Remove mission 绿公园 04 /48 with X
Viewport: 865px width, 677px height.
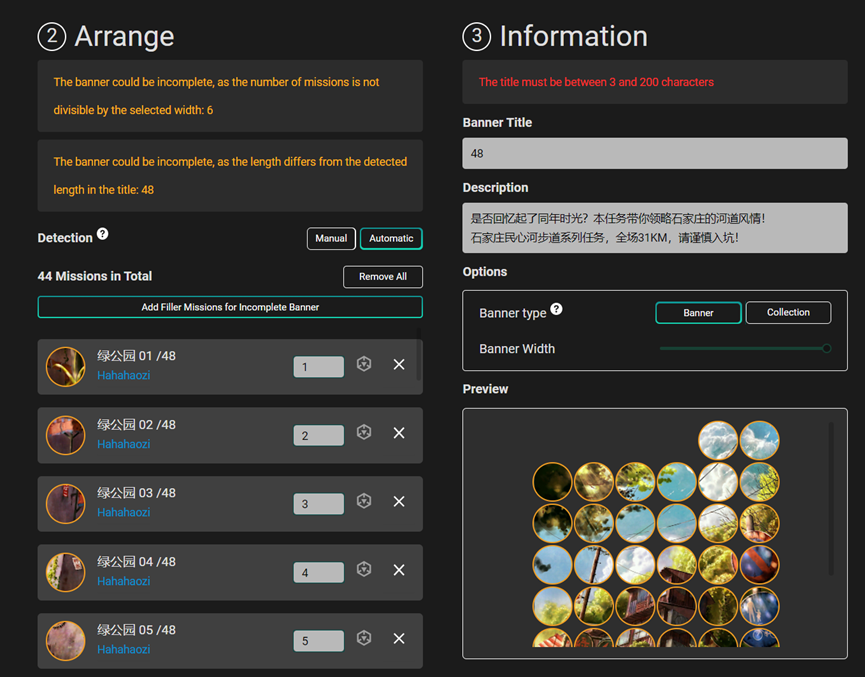[399, 570]
